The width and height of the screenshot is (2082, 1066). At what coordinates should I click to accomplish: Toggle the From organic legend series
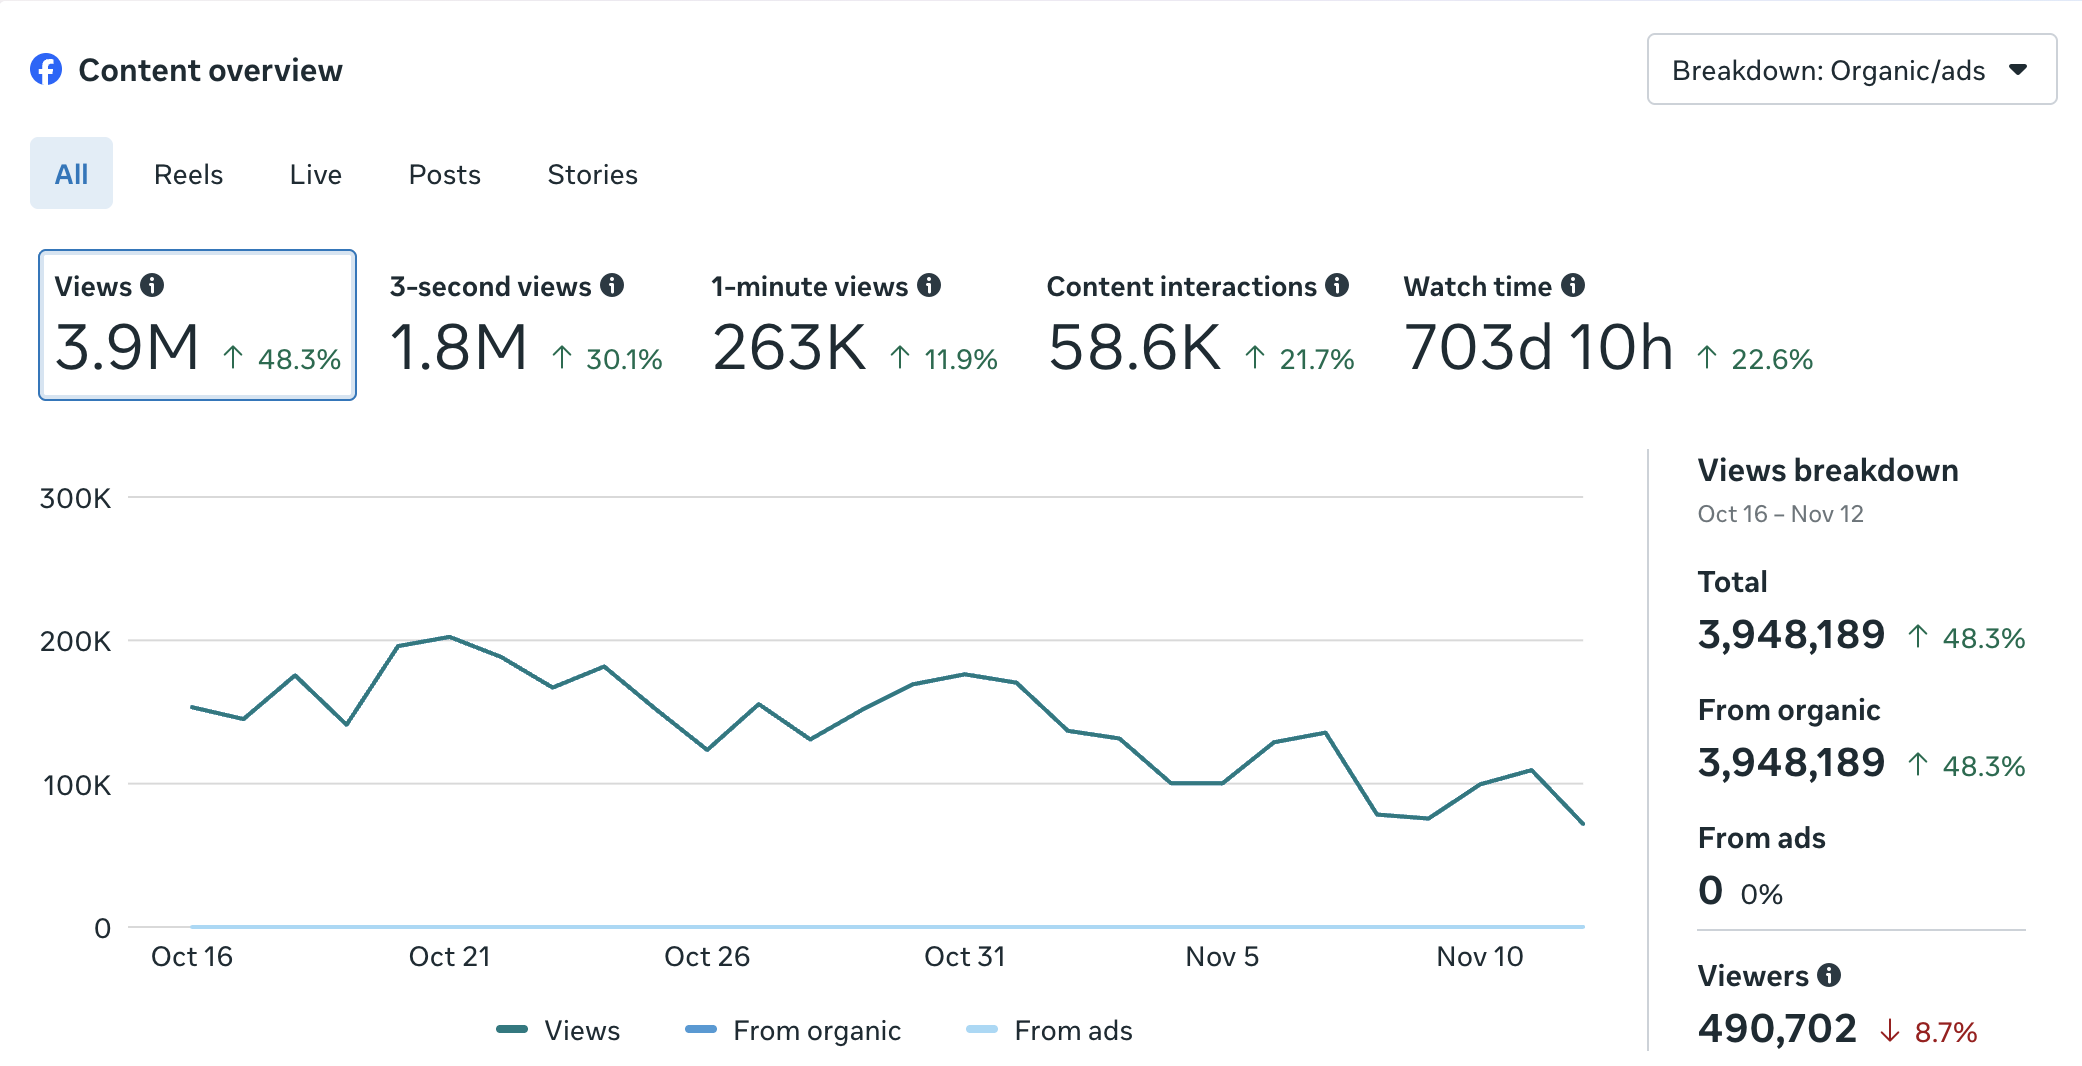[793, 1030]
